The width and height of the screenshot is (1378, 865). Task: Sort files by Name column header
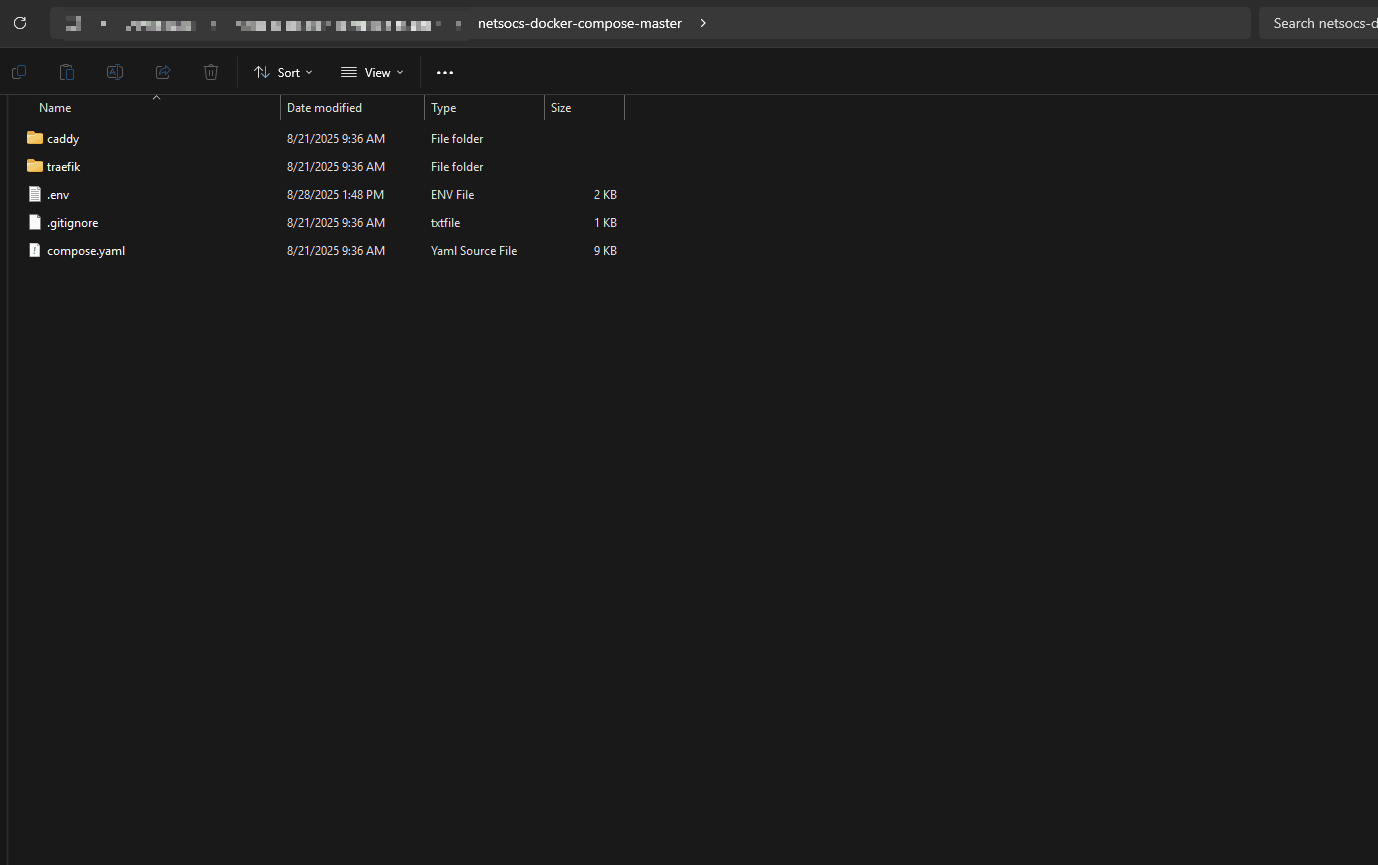(55, 108)
